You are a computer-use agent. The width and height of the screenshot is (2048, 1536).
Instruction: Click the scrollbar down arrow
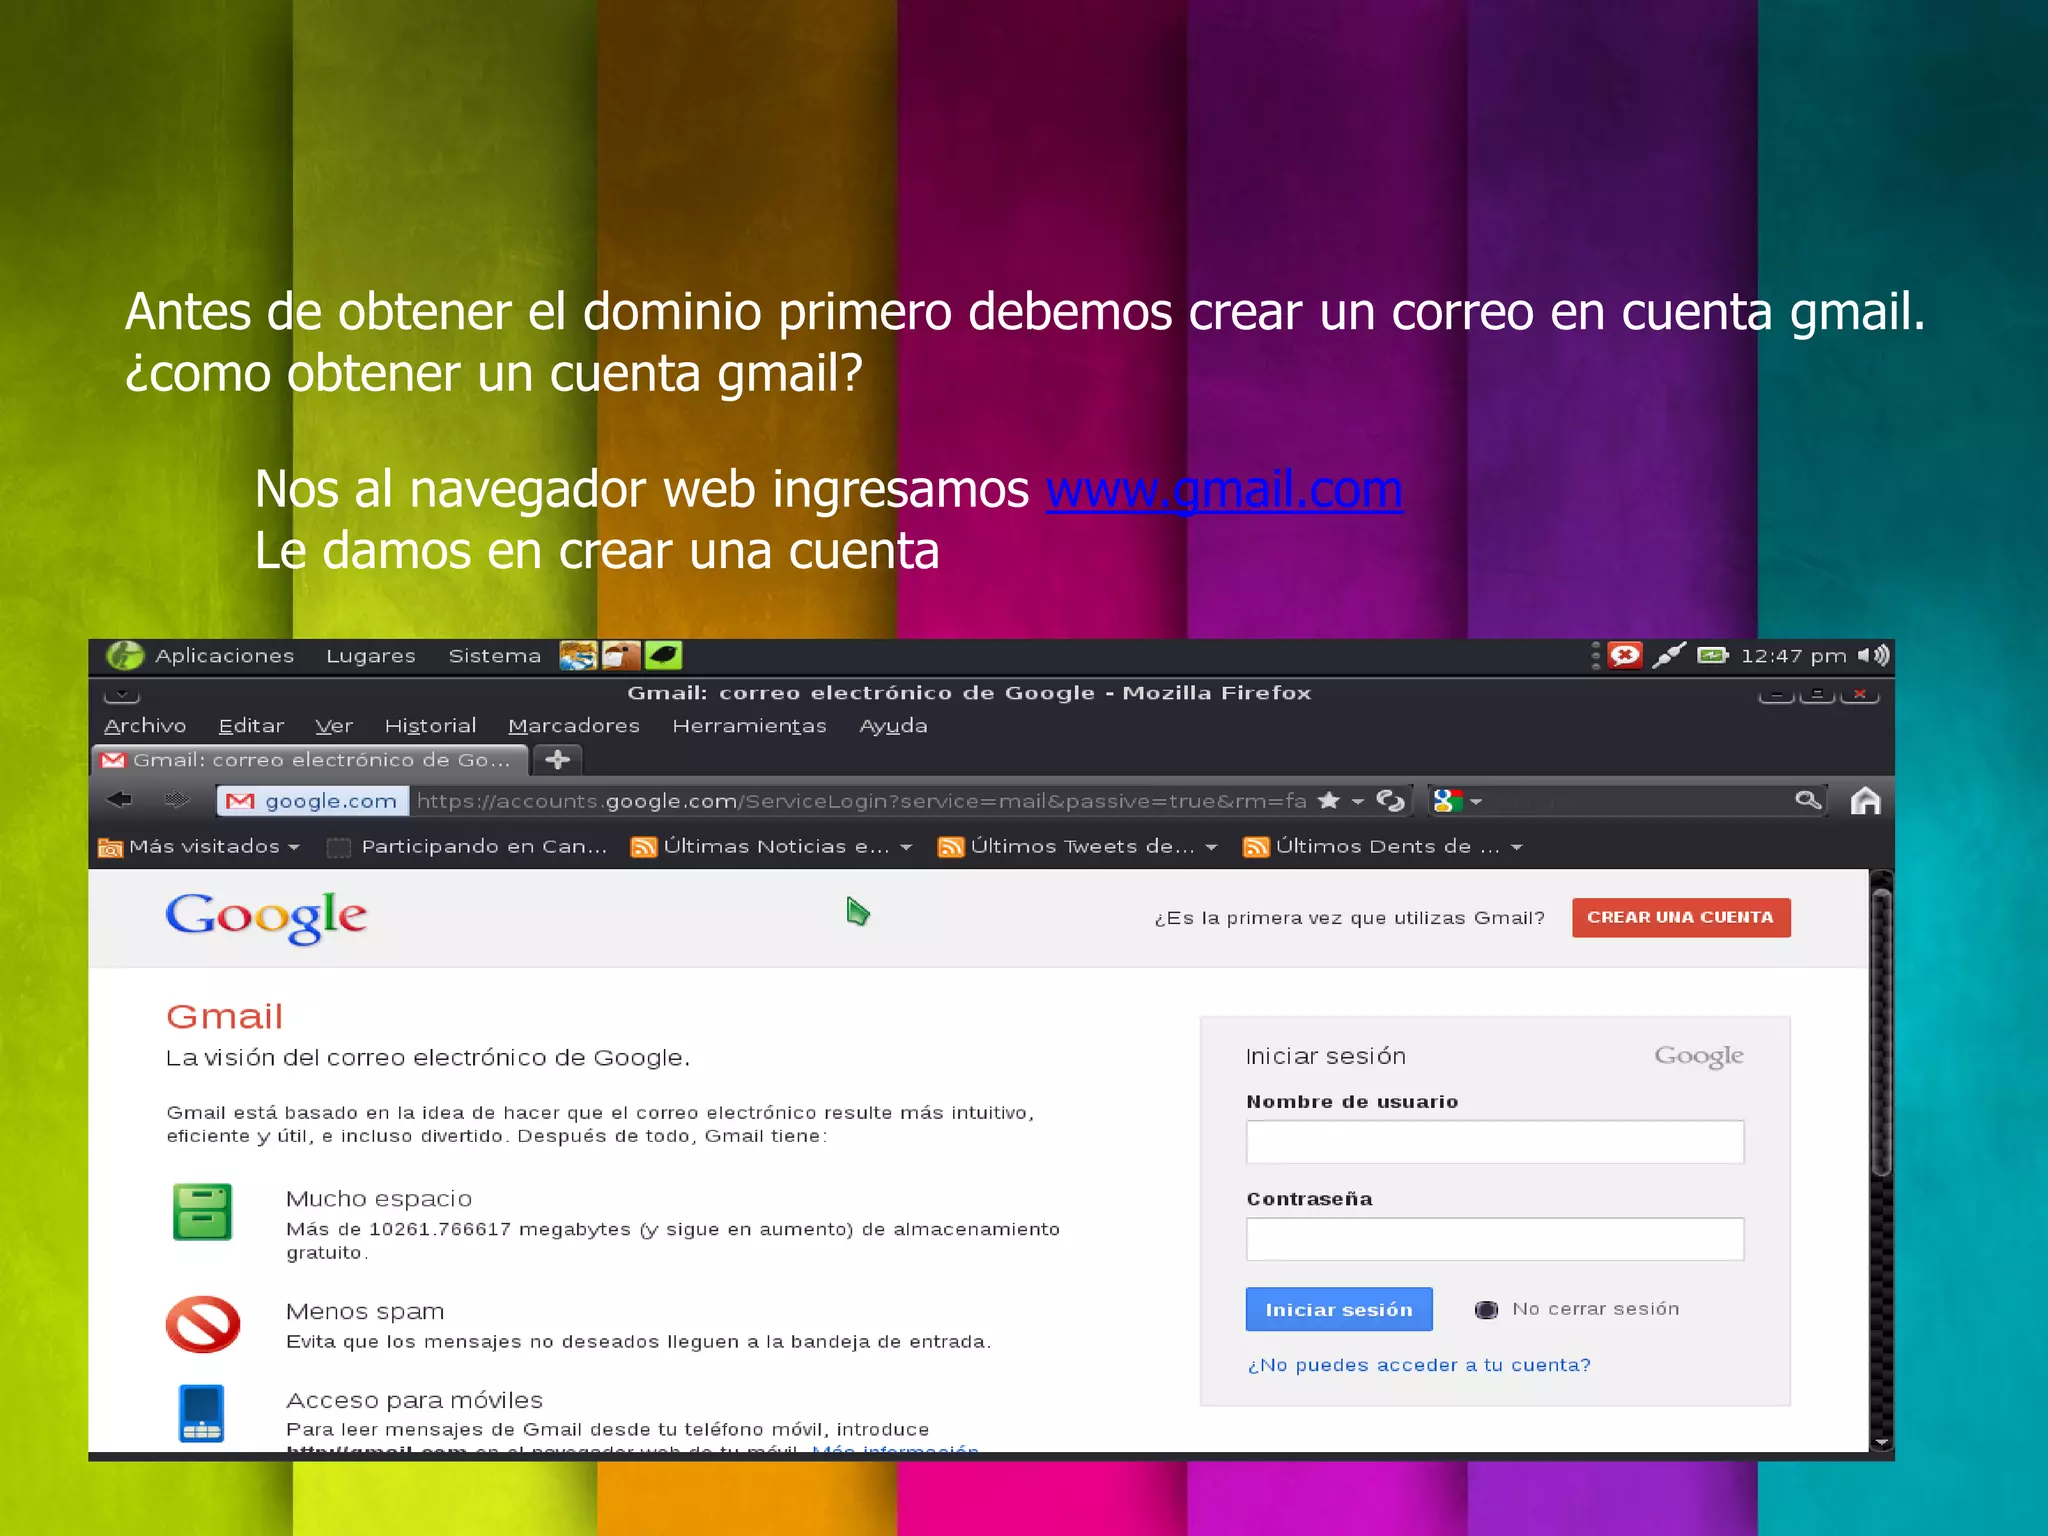[x=1881, y=1442]
